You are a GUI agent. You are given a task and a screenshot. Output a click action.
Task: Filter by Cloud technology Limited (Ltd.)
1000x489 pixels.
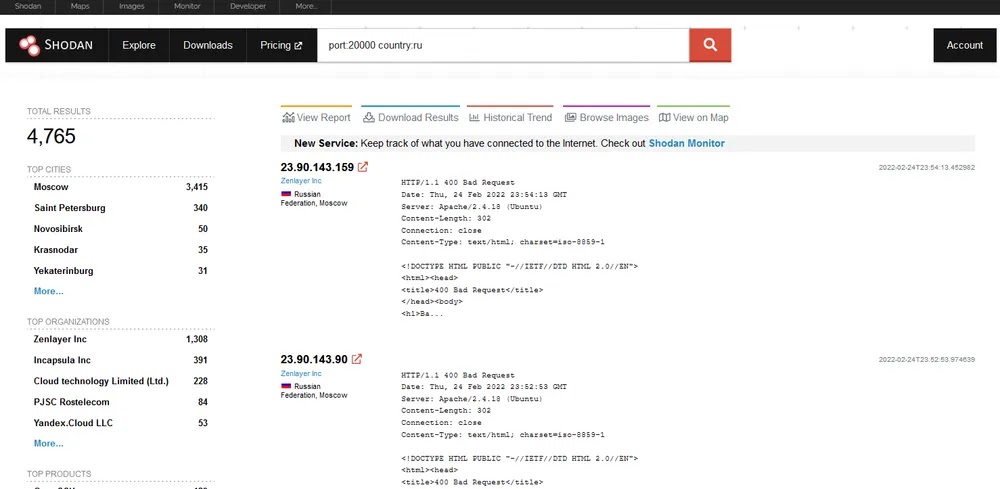[x=101, y=381]
